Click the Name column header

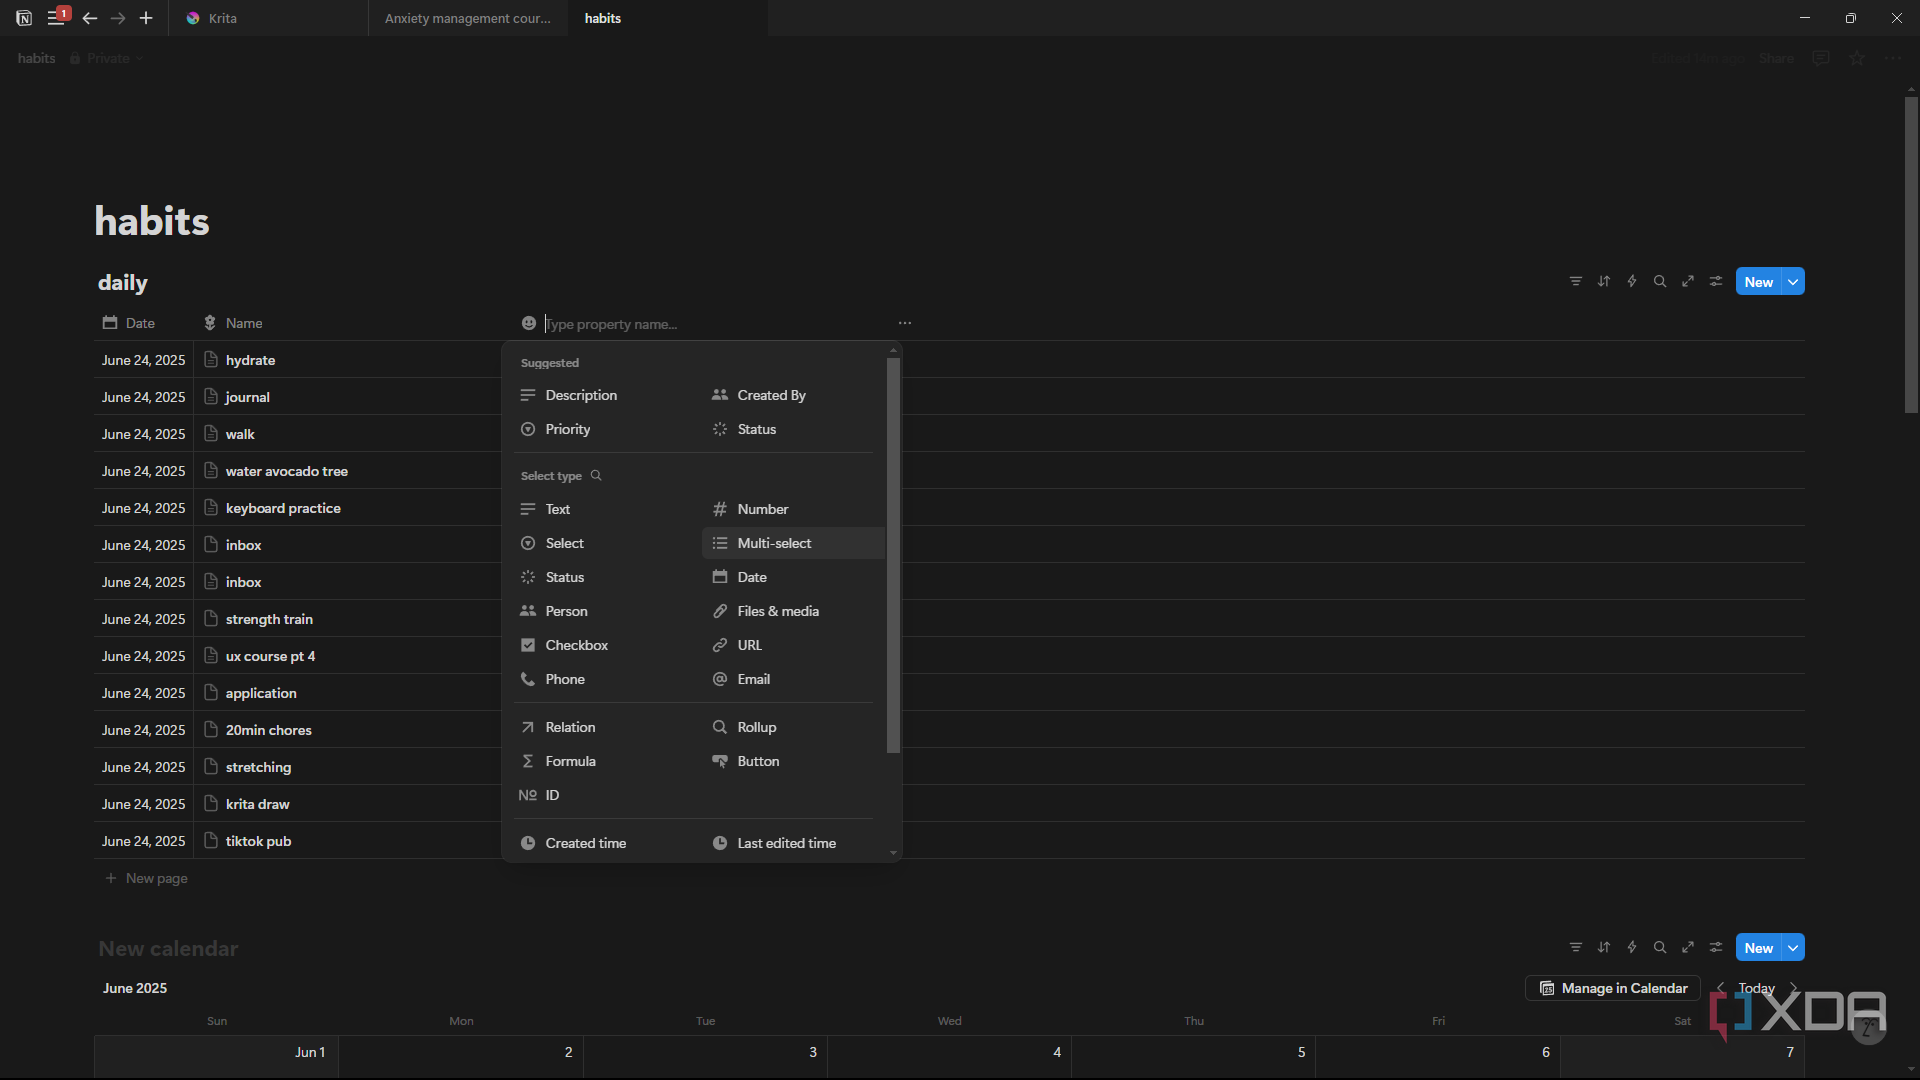click(x=233, y=323)
